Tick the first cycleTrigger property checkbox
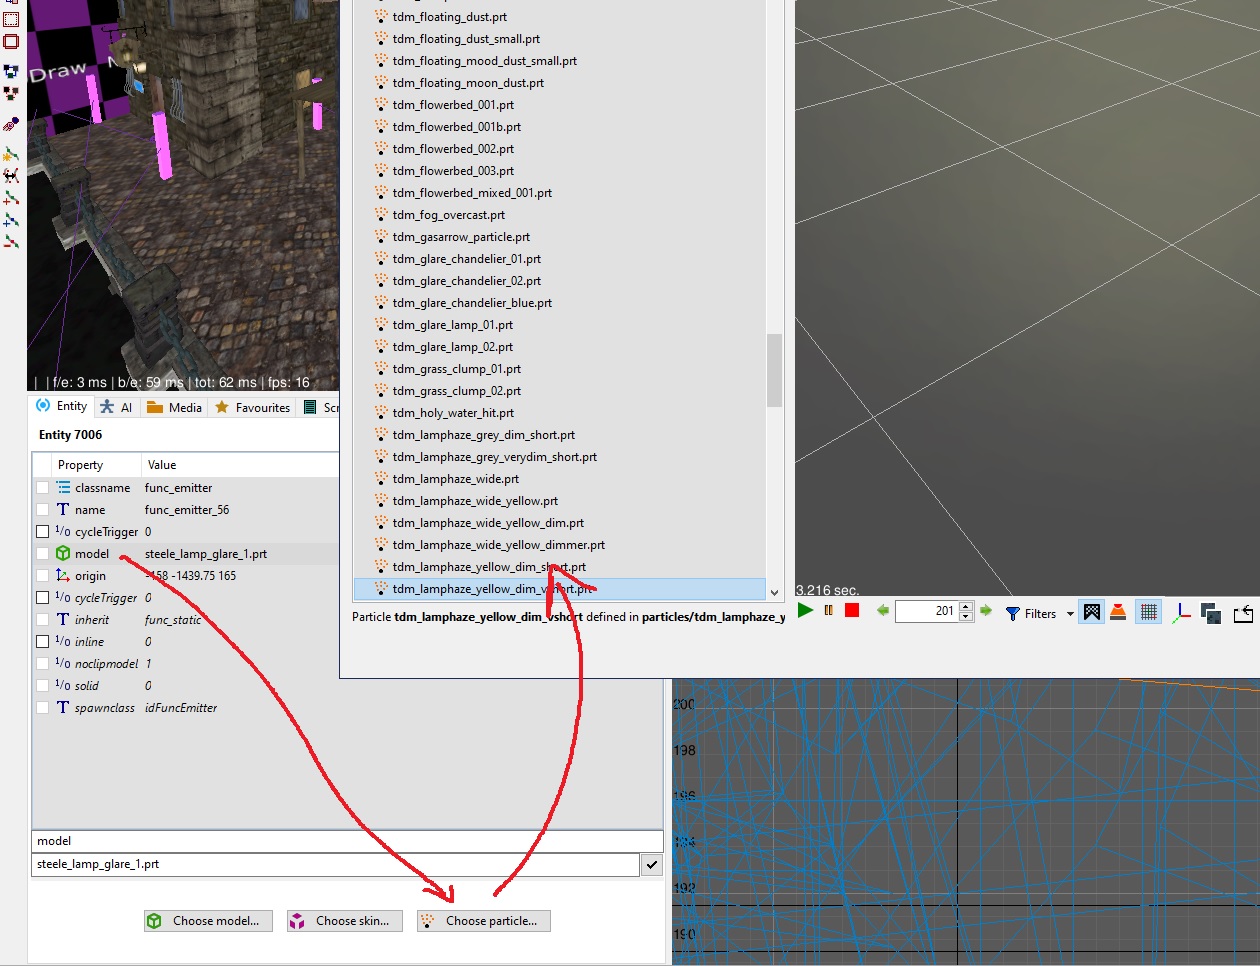 (42, 532)
